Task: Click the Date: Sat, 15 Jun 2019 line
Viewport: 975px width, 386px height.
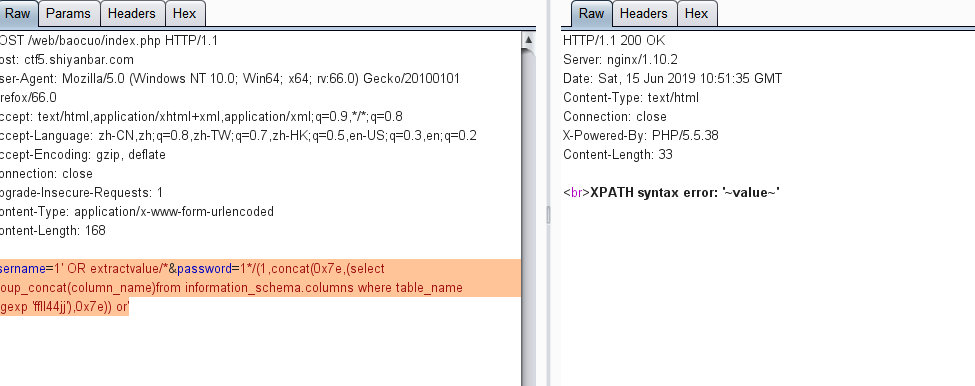Action: click(672, 78)
